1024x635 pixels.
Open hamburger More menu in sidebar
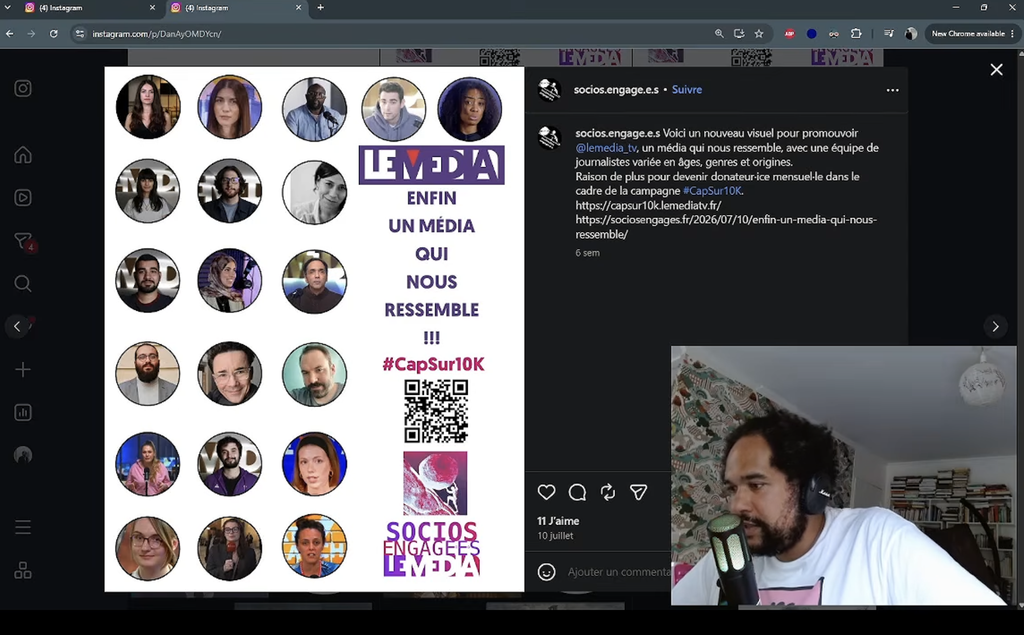23,527
